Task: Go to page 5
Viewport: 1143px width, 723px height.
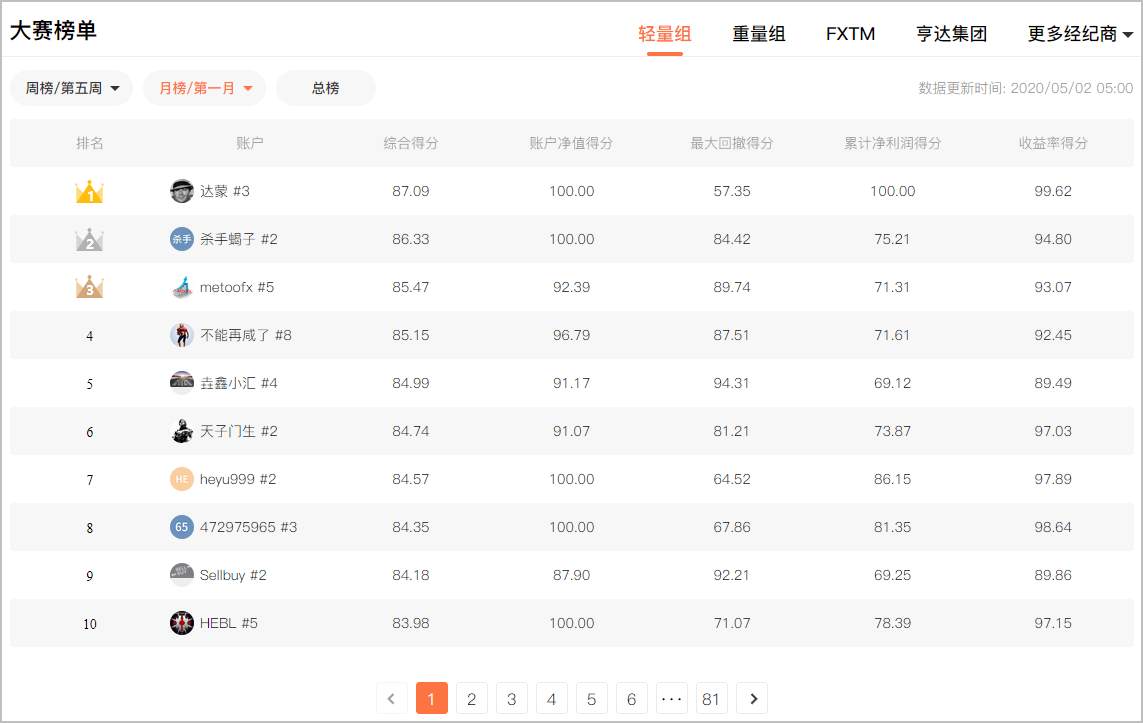Action: pyautogui.click(x=592, y=699)
